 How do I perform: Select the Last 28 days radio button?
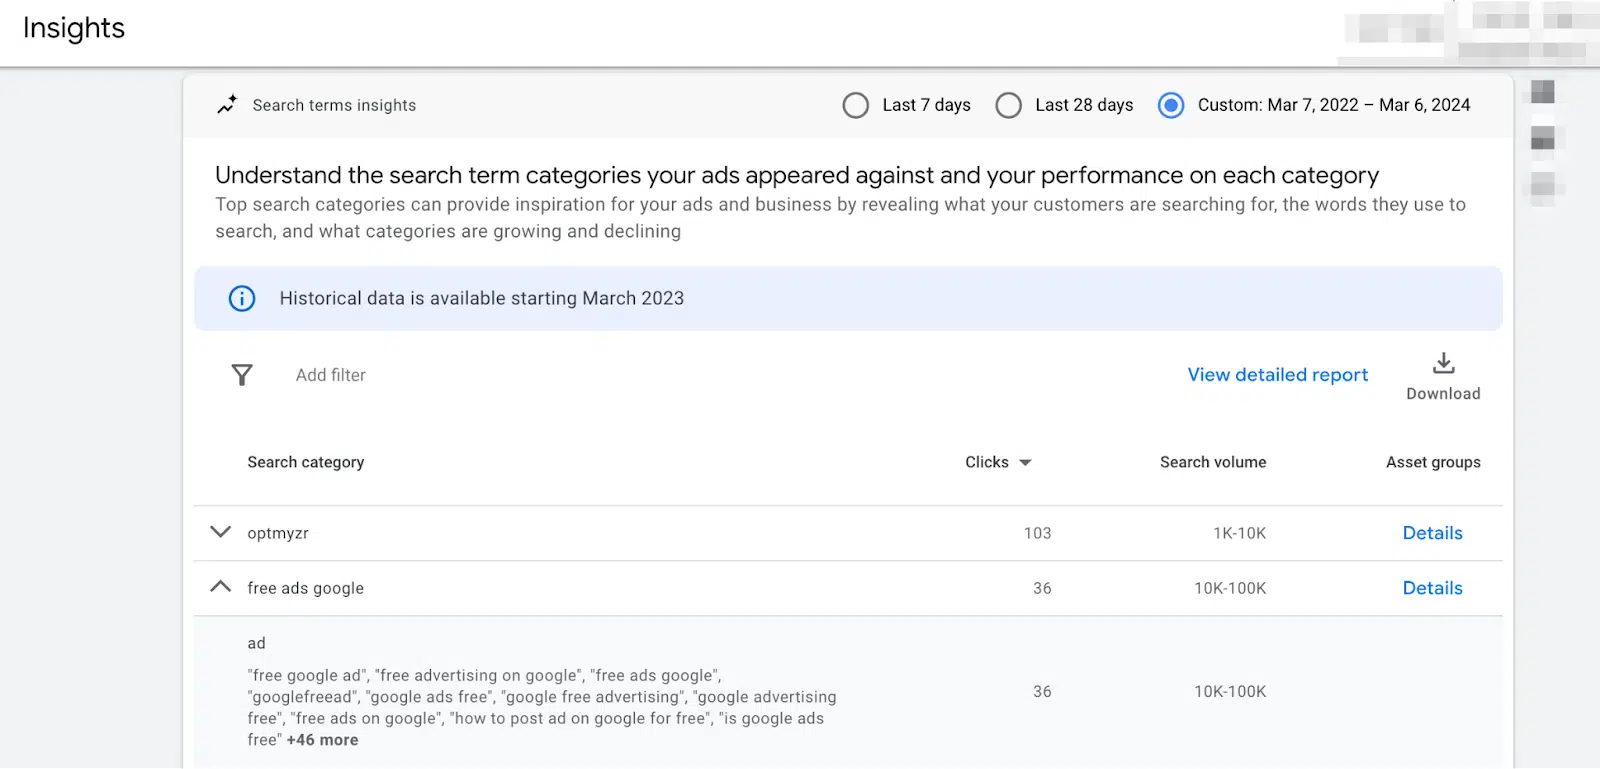1009,105
